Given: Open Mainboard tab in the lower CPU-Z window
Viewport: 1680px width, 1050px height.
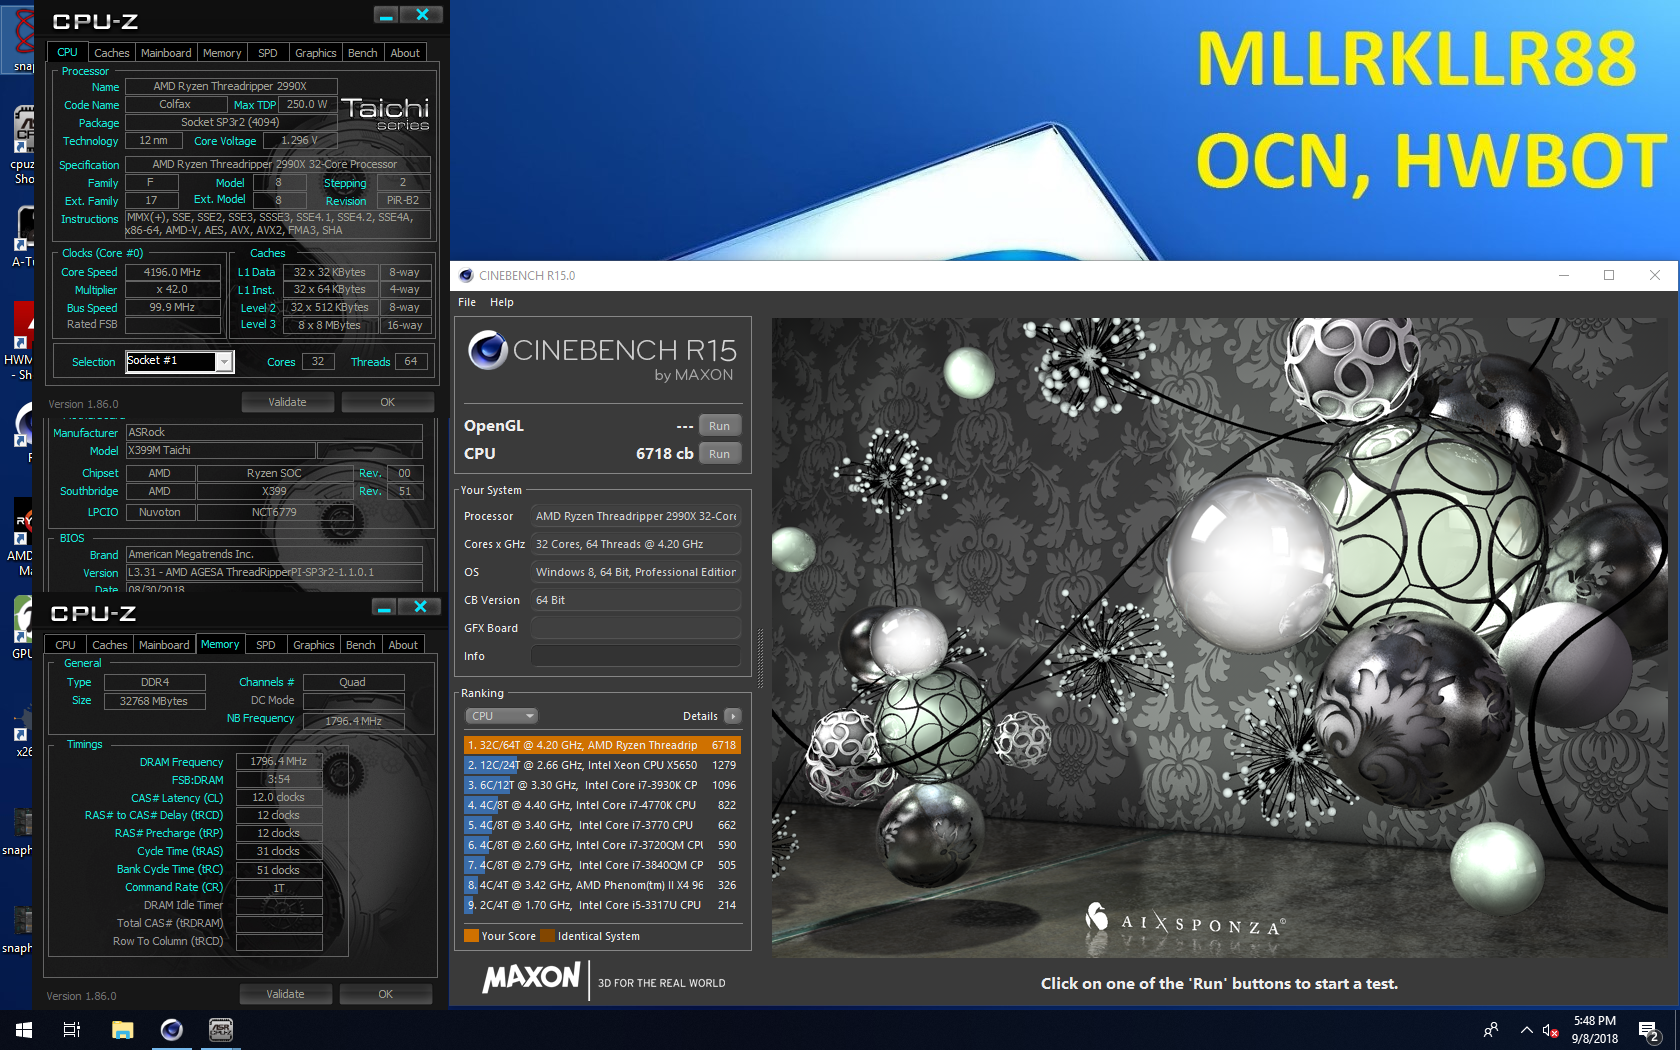Looking at the screenshot, I should point(164,645).
